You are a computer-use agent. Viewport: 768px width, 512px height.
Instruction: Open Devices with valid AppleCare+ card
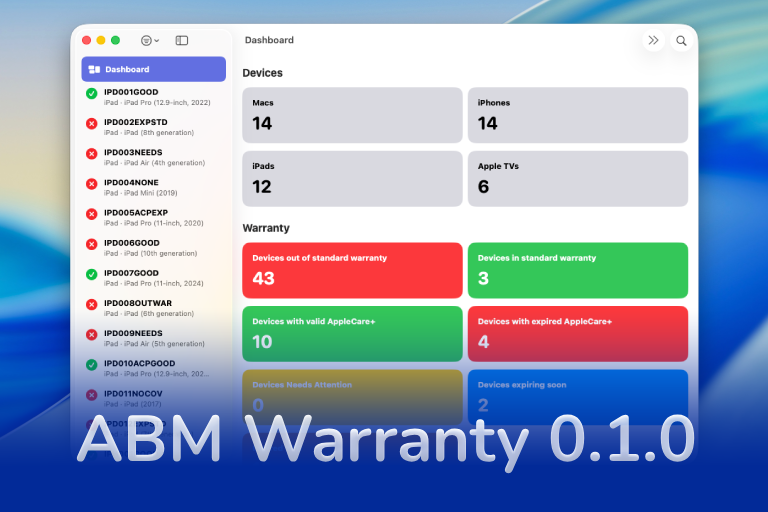point(352,333)
